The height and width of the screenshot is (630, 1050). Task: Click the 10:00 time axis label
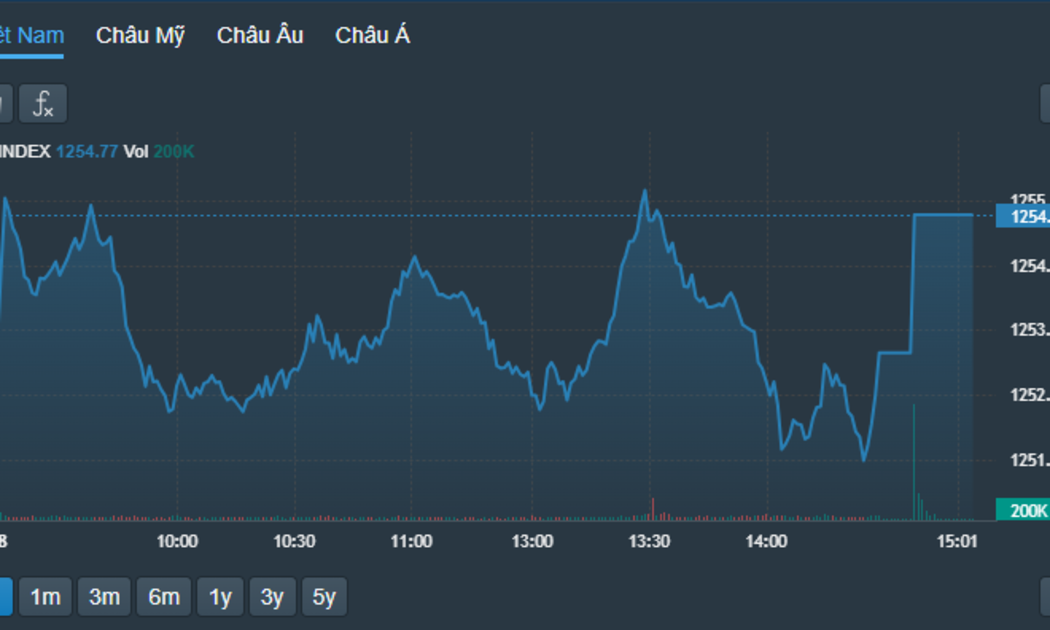click(x=177, y=541)
